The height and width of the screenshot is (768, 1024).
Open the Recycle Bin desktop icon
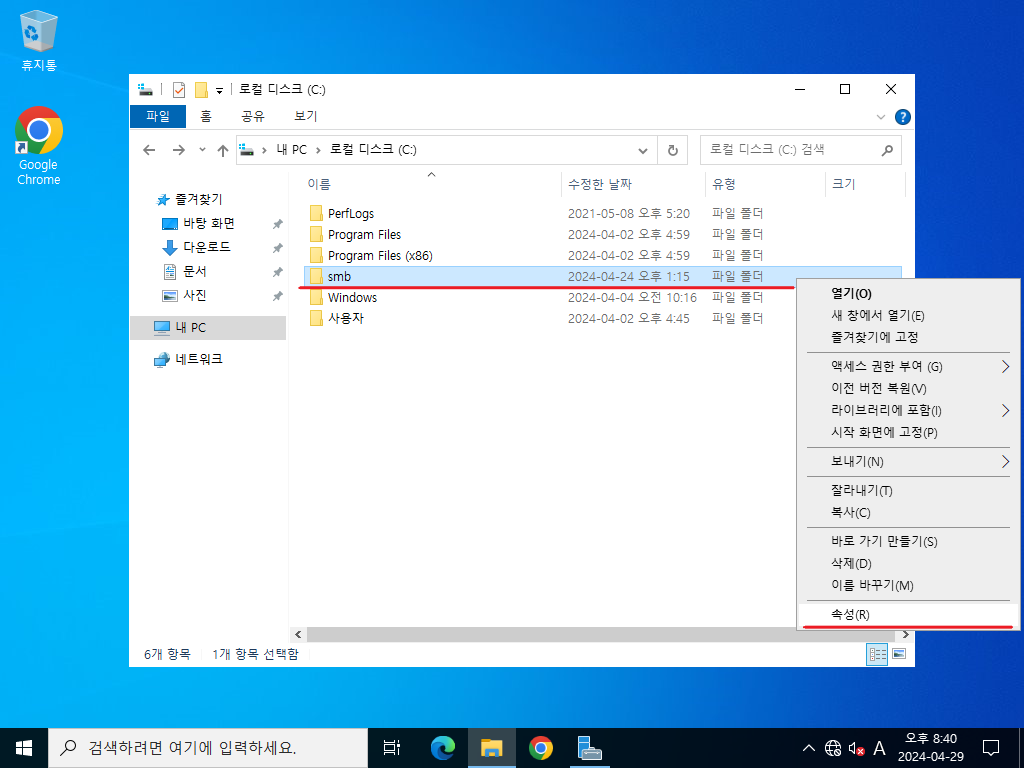(x=39, y=40)
